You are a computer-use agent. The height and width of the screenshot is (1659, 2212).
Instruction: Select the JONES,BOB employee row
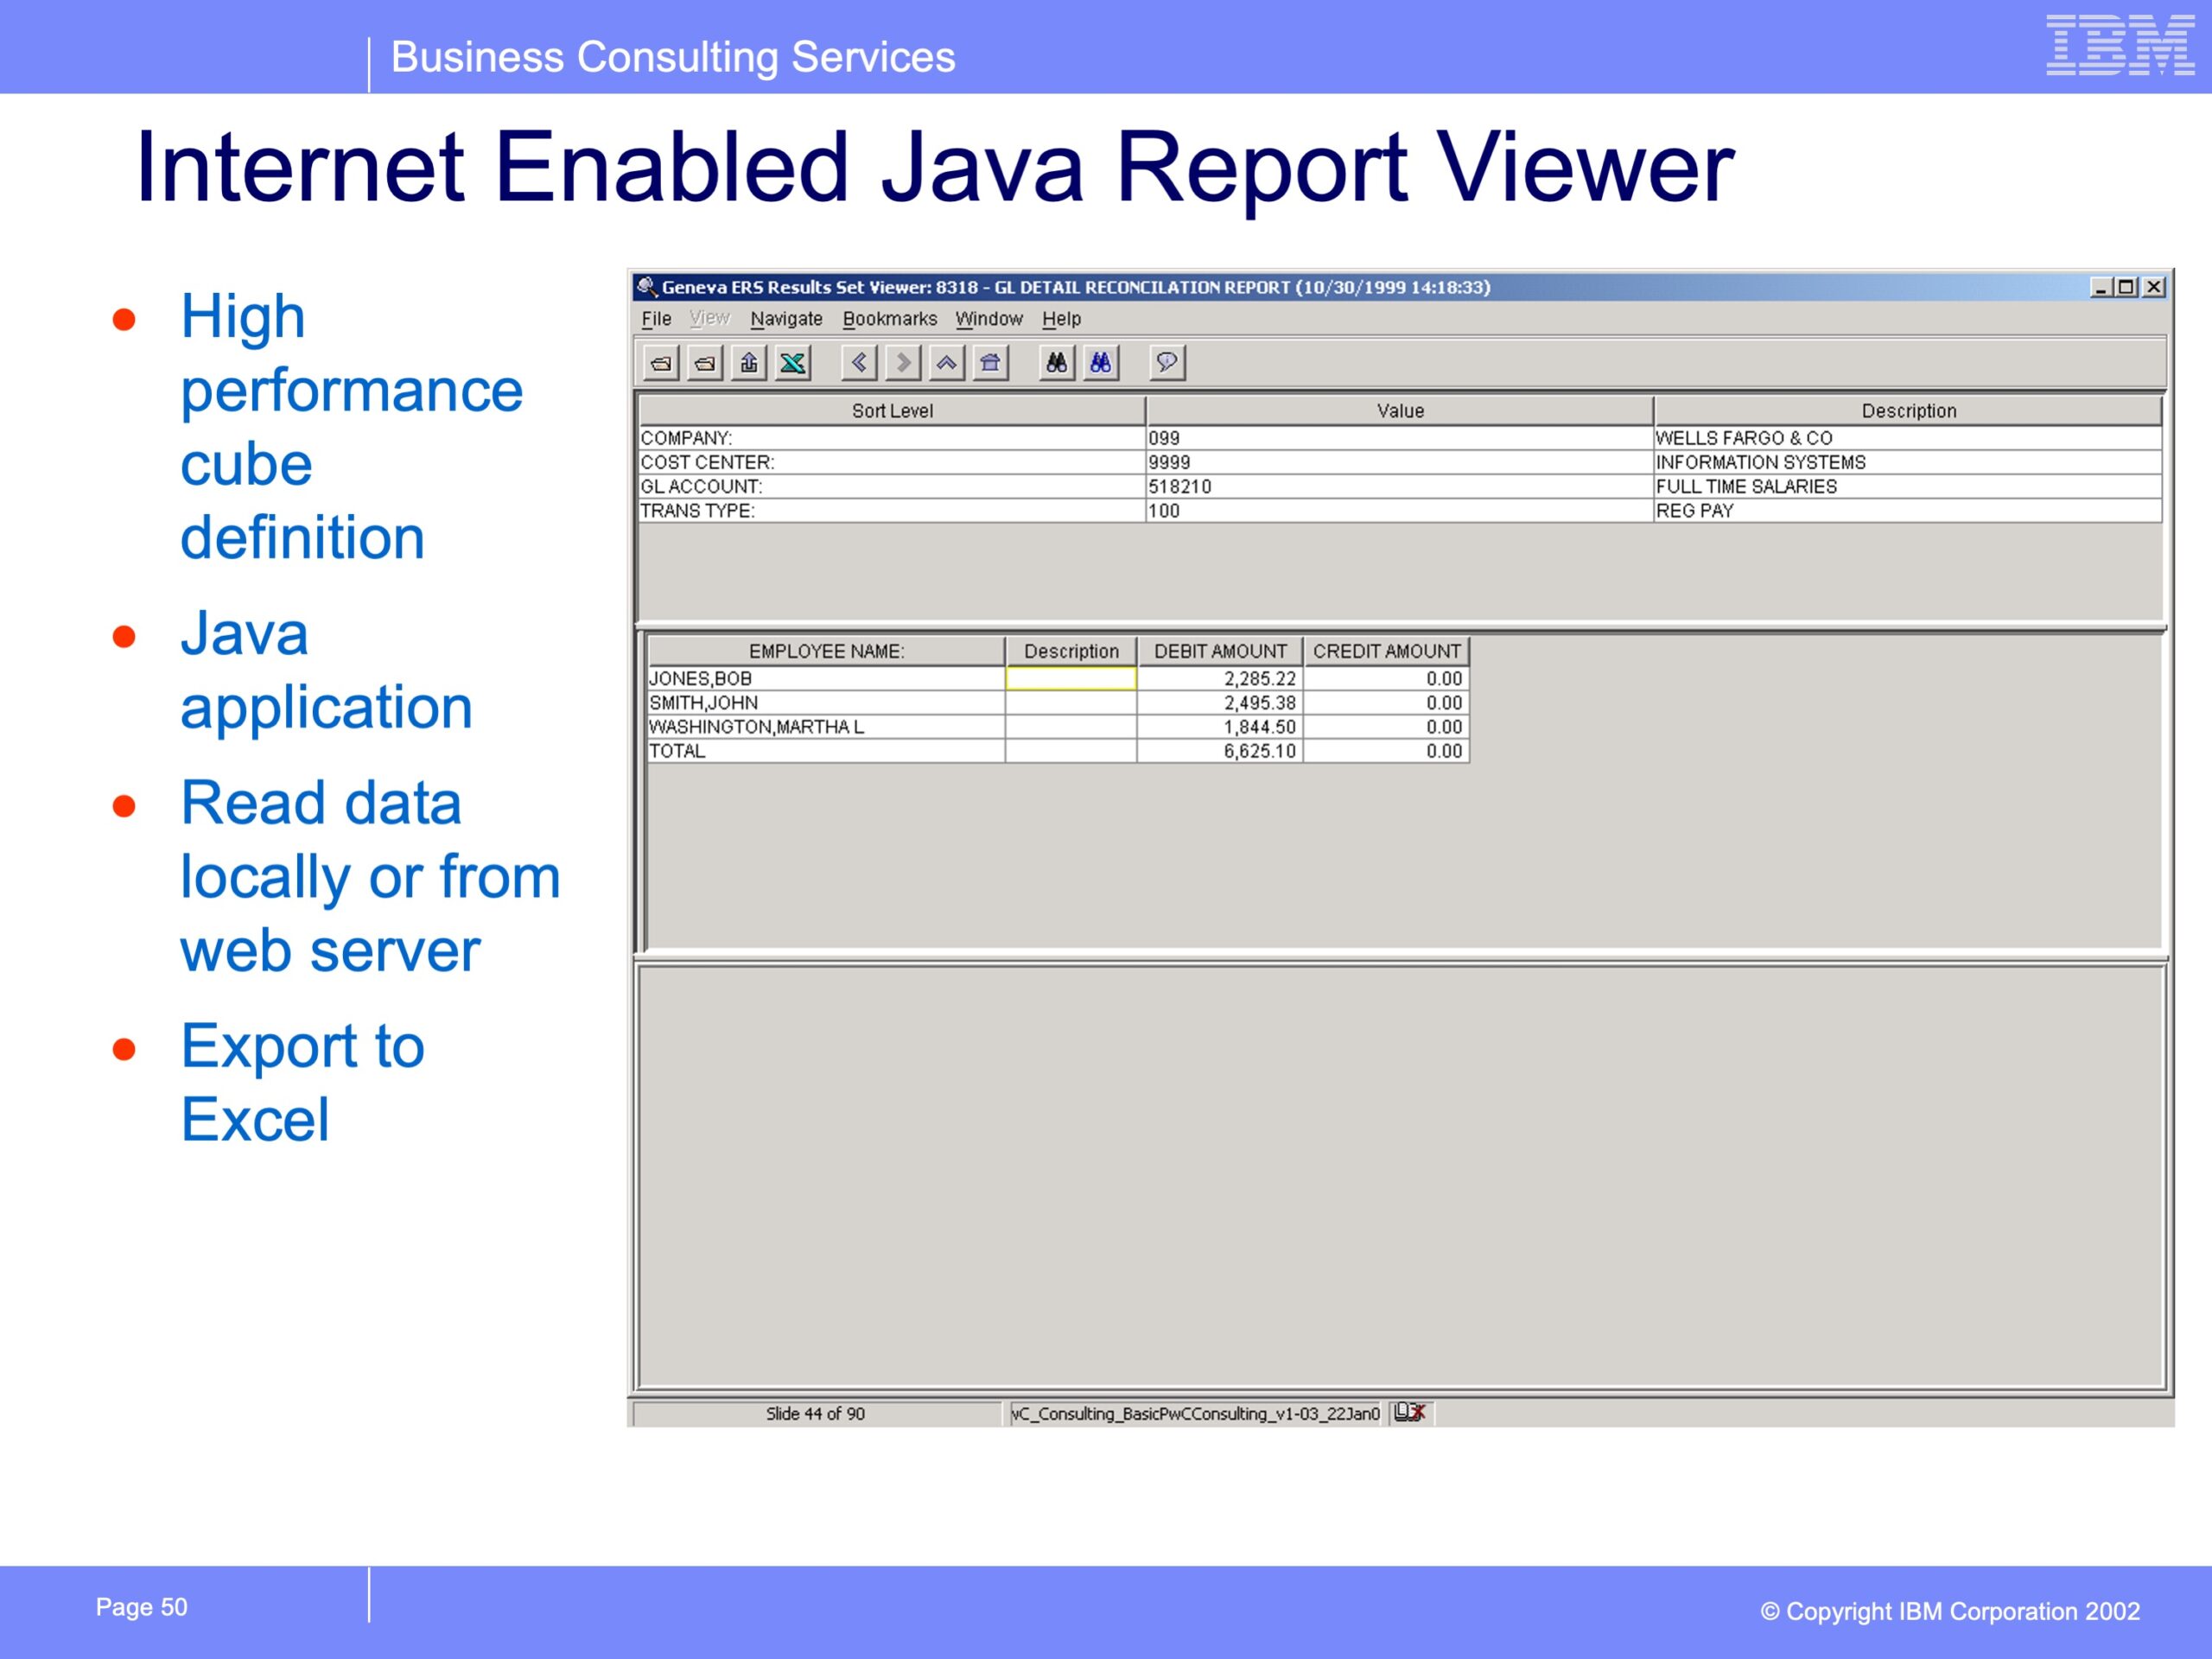point(826,679)
